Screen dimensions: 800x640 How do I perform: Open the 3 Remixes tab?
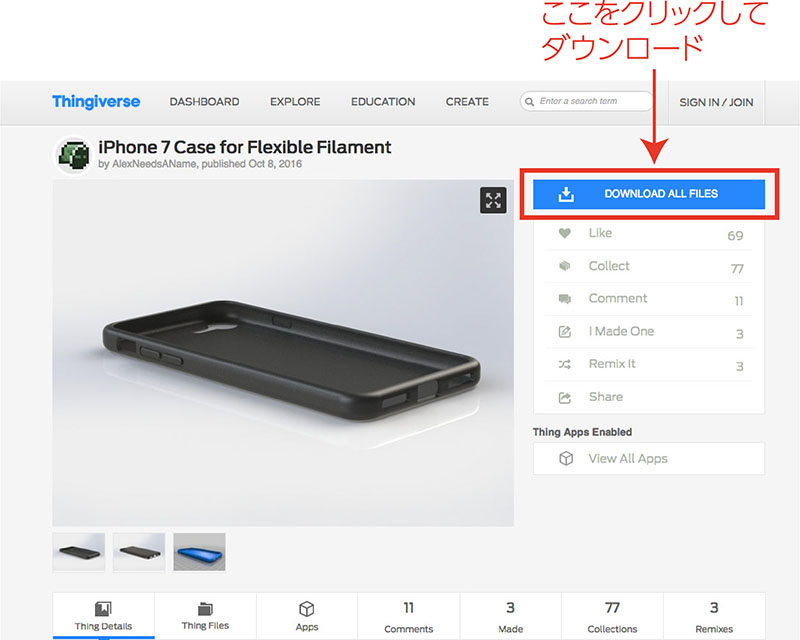point(714,616)
